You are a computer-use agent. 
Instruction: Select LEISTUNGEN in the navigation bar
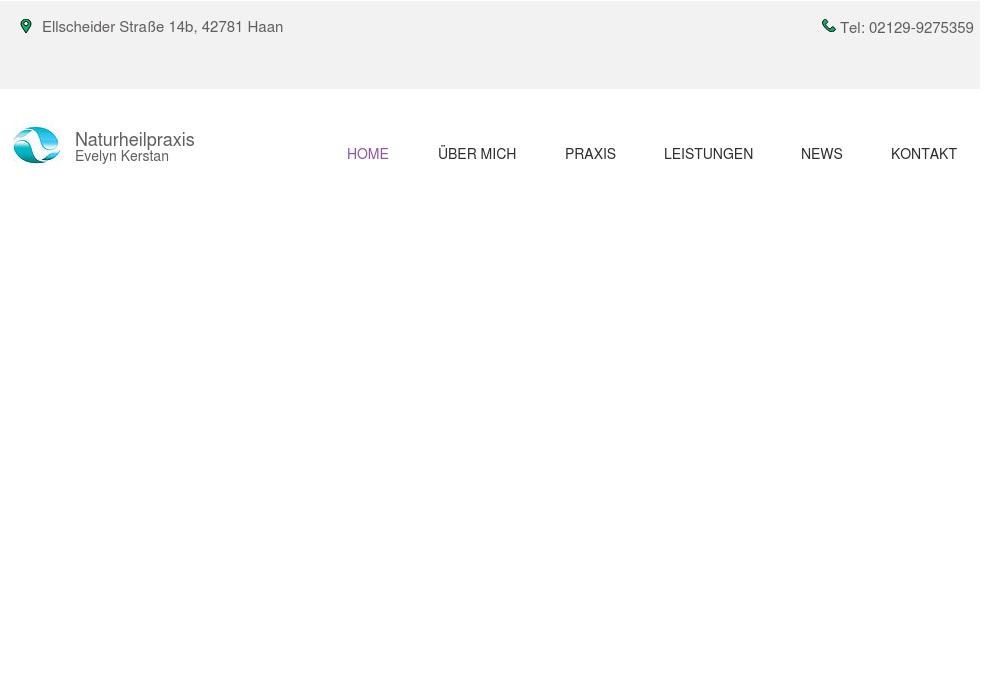tap(708, 154)
